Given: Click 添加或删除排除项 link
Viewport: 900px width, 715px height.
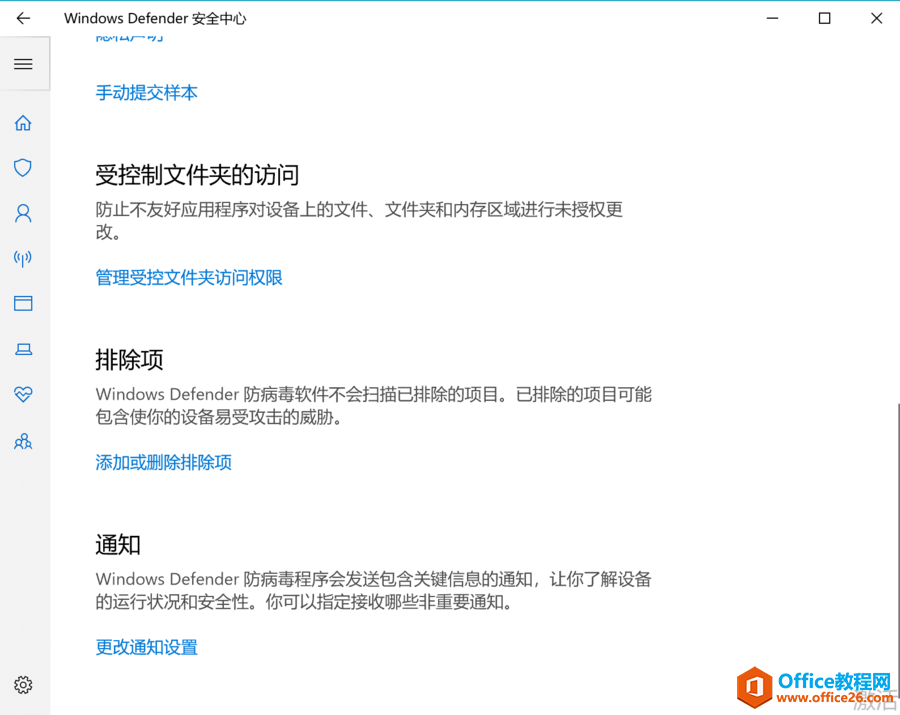Looking at the screenshot, I should pyautogui.click(x=164, y=463).
